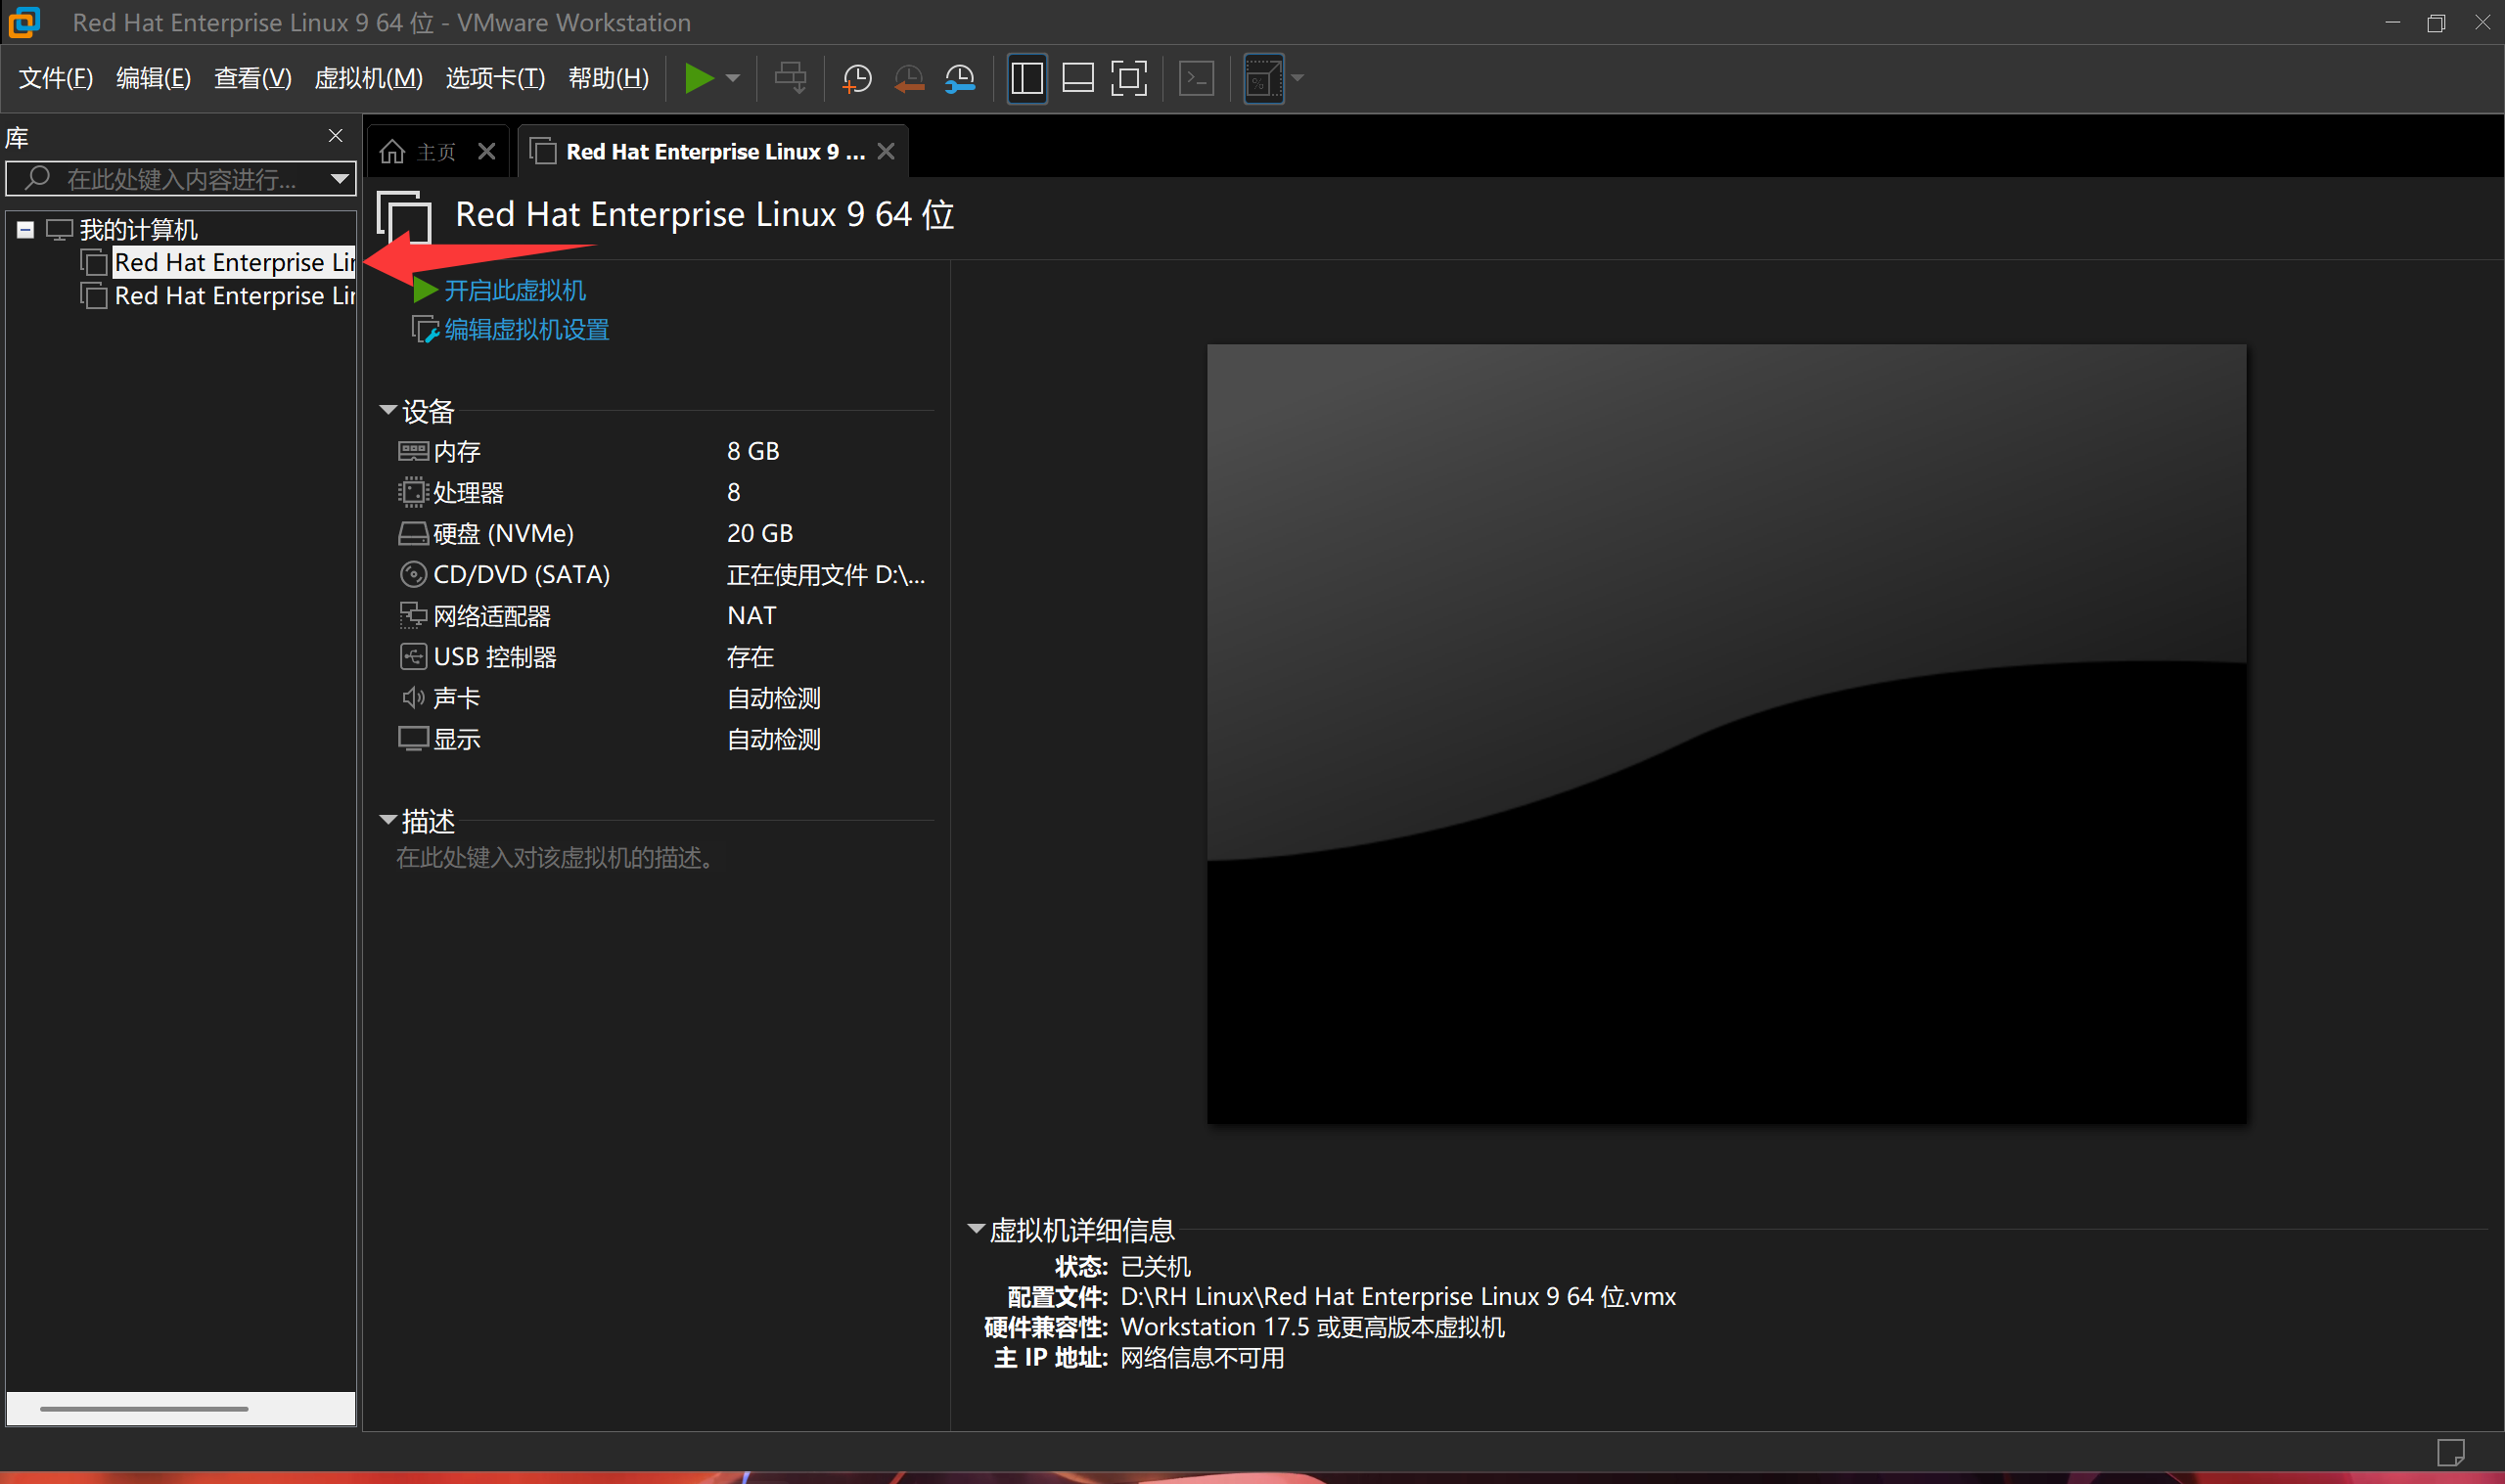Screen dimensions: 2505x1484
Task: Open the snapshot manager icon
Action: click(x=960, y=78)
